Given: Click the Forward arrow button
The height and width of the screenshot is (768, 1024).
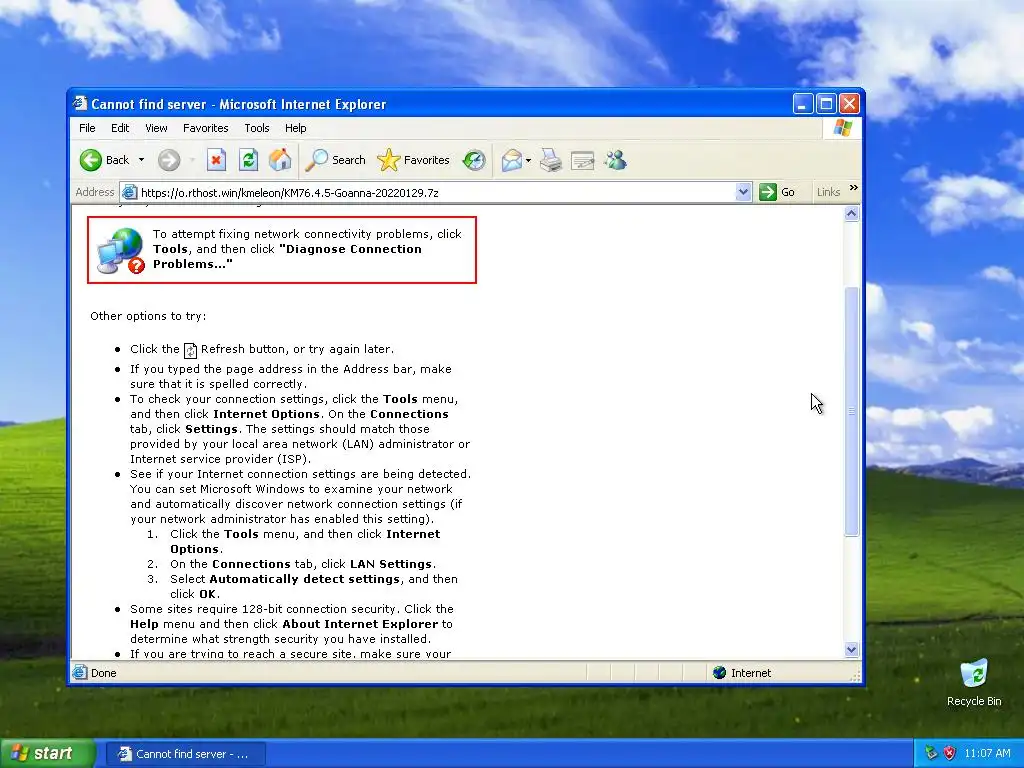Looking at the screenshot, I should 168,160.
